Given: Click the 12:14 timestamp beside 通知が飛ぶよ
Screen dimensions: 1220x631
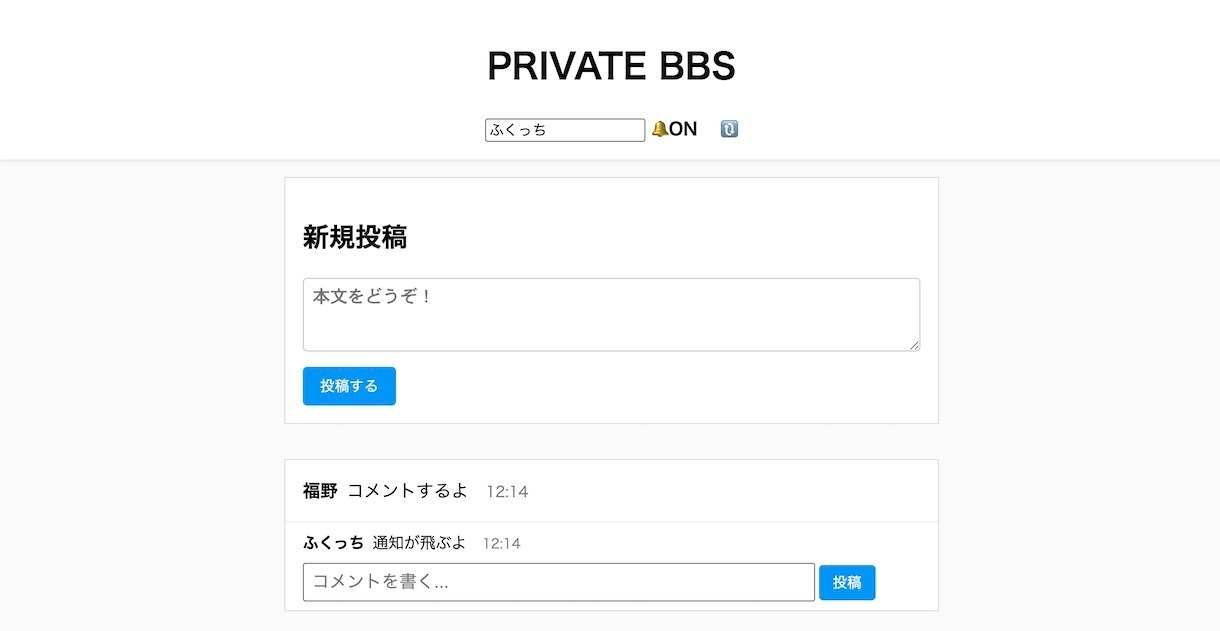Looking at the screenshot, I should point(501,544).
